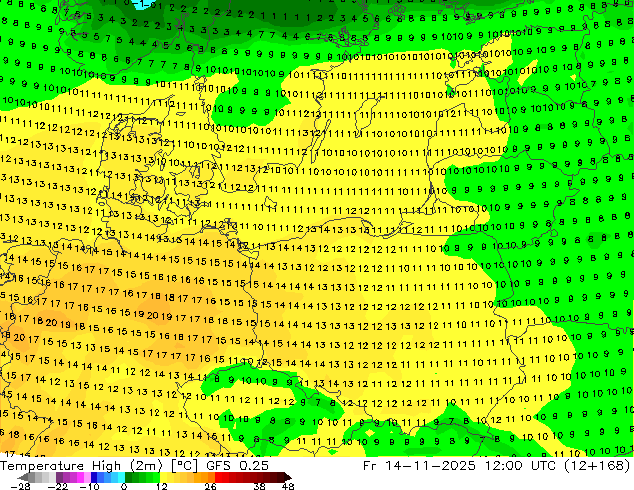Click the "GFS 0.25" model label
The height and width of the screenshot is (490, 634).
(237, 466)
